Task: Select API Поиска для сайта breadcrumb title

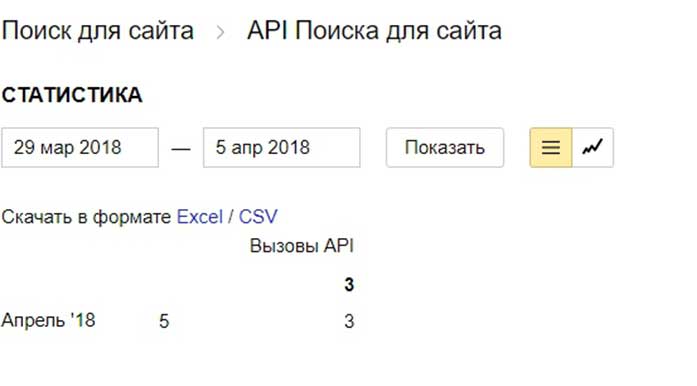Action: (374, 32)
